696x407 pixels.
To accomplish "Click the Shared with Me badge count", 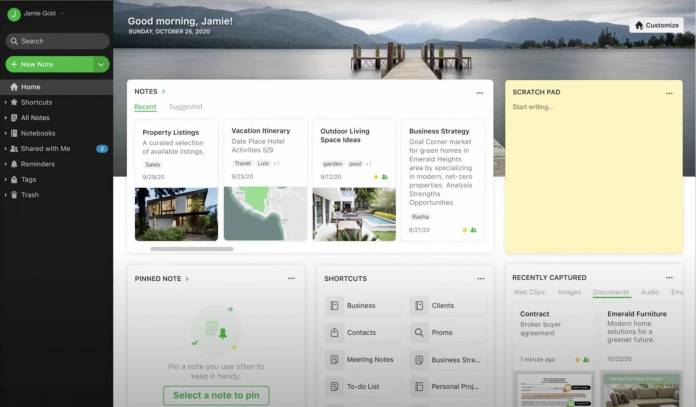I will [102, 149].
